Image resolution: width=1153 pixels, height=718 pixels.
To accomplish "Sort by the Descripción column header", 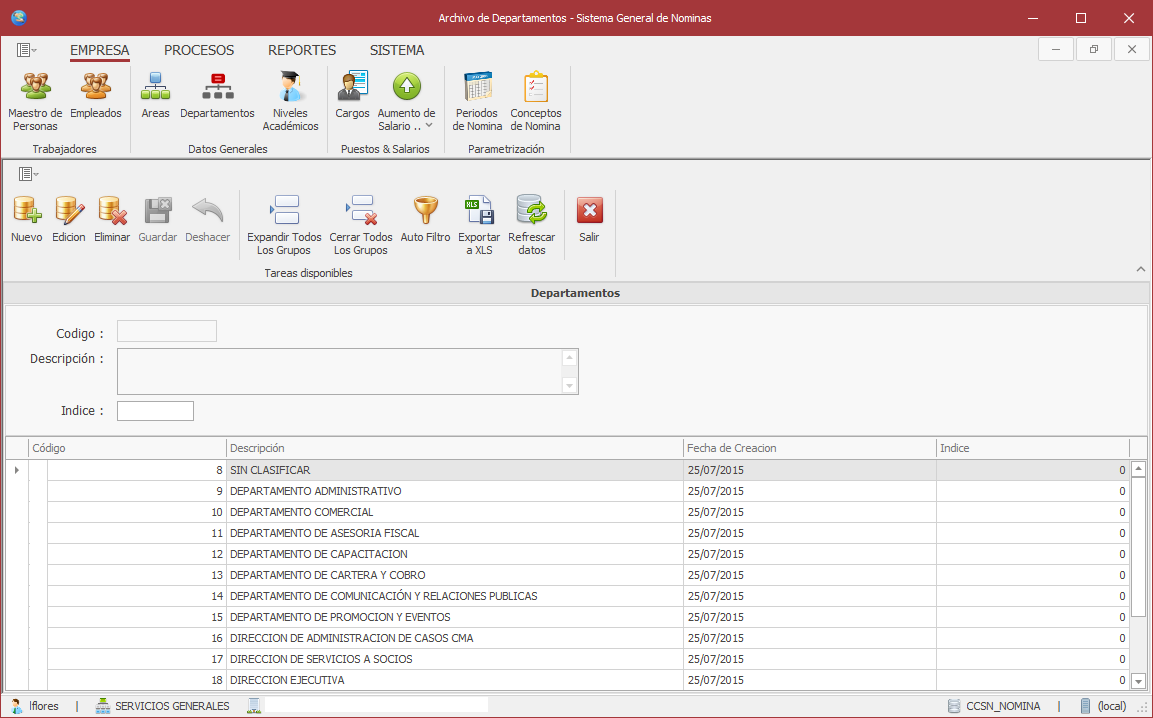I will (454, 448).
